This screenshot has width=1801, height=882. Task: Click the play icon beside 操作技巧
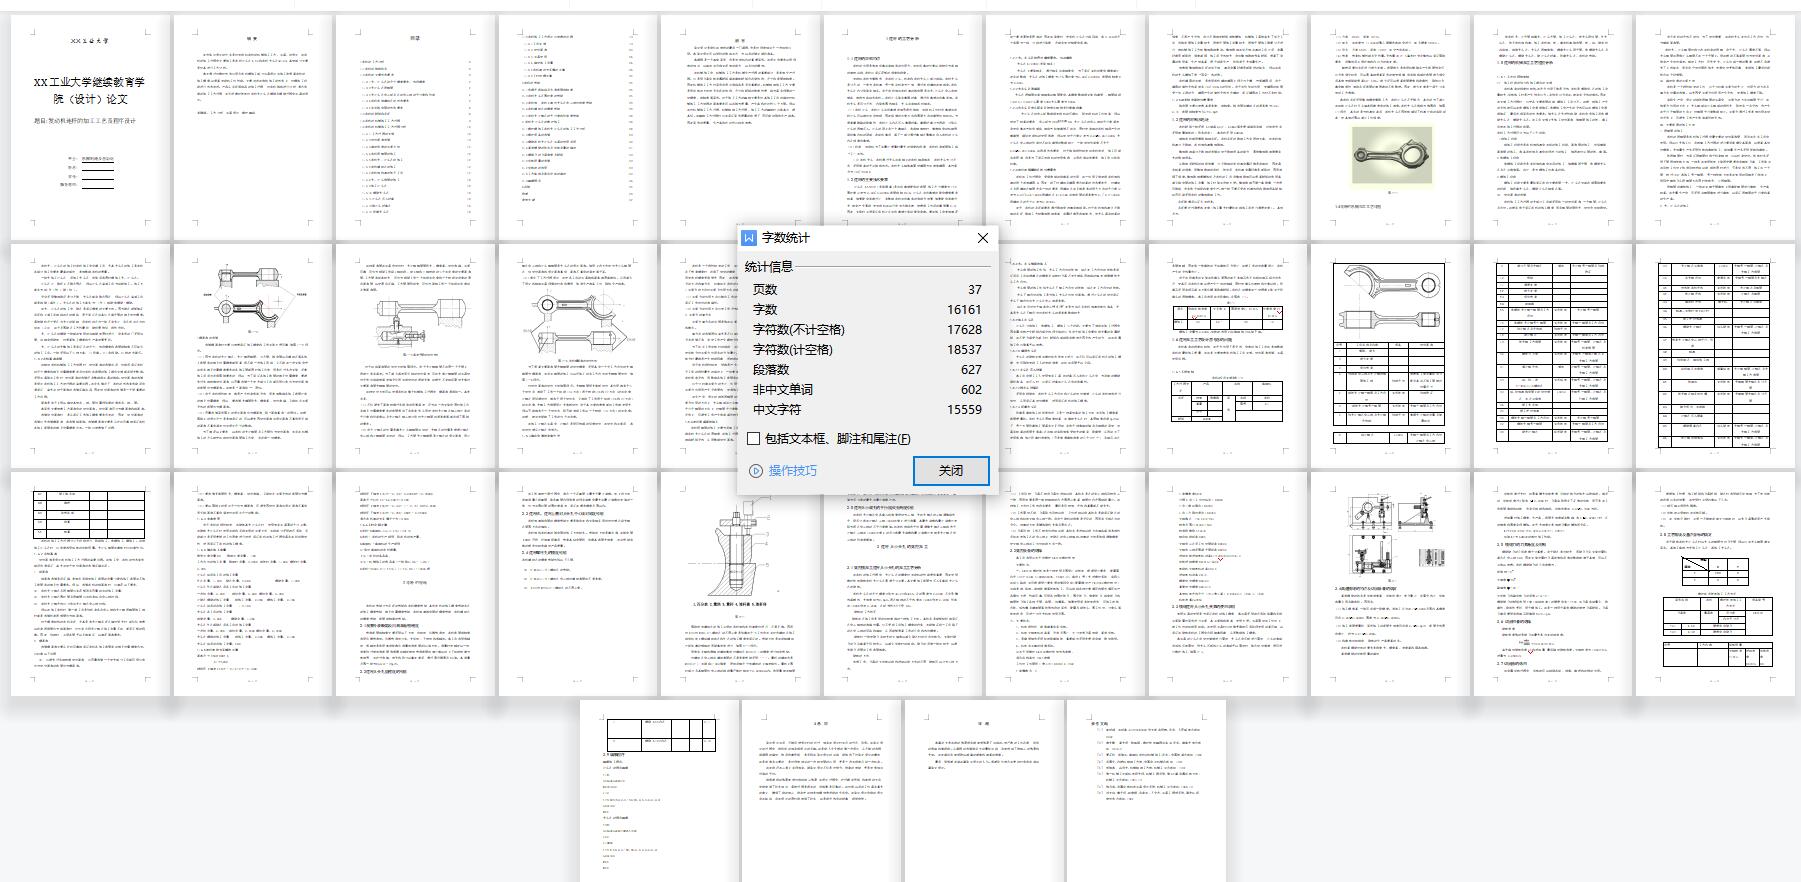pos(756,471)
